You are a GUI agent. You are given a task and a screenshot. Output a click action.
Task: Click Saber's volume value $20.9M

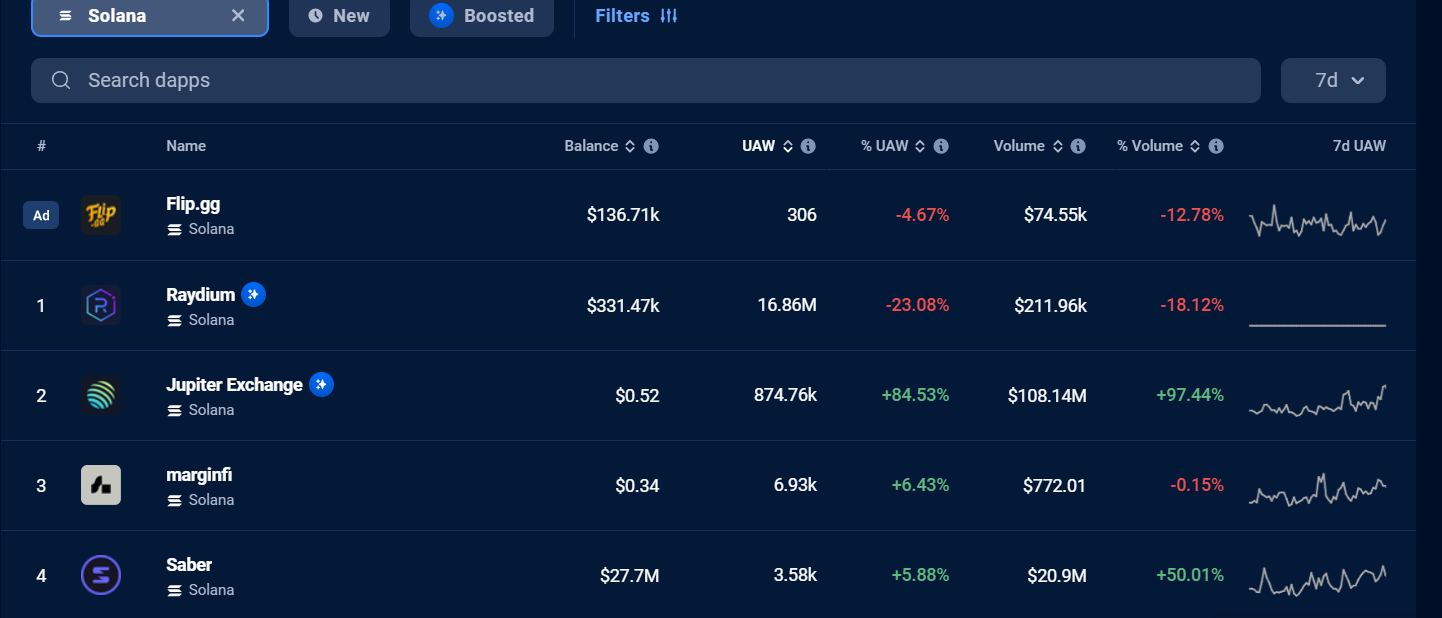(x=1056, y=575)
